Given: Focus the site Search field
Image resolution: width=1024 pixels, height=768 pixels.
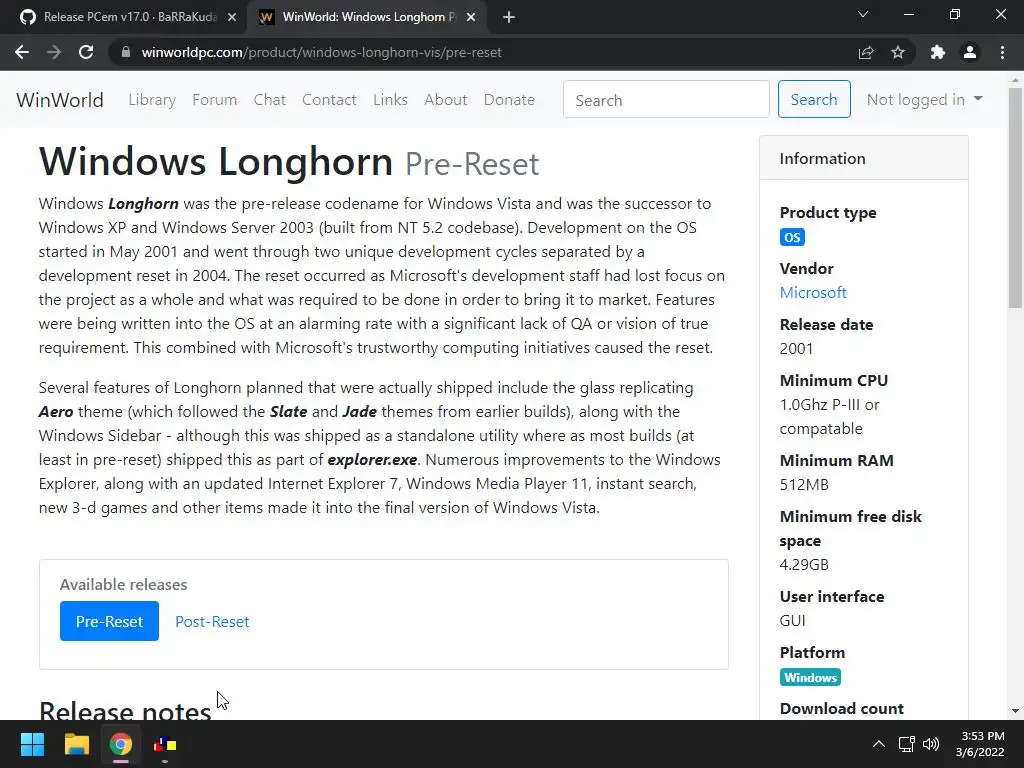Looking at the screenshot, I should click(x=666, y=99).
